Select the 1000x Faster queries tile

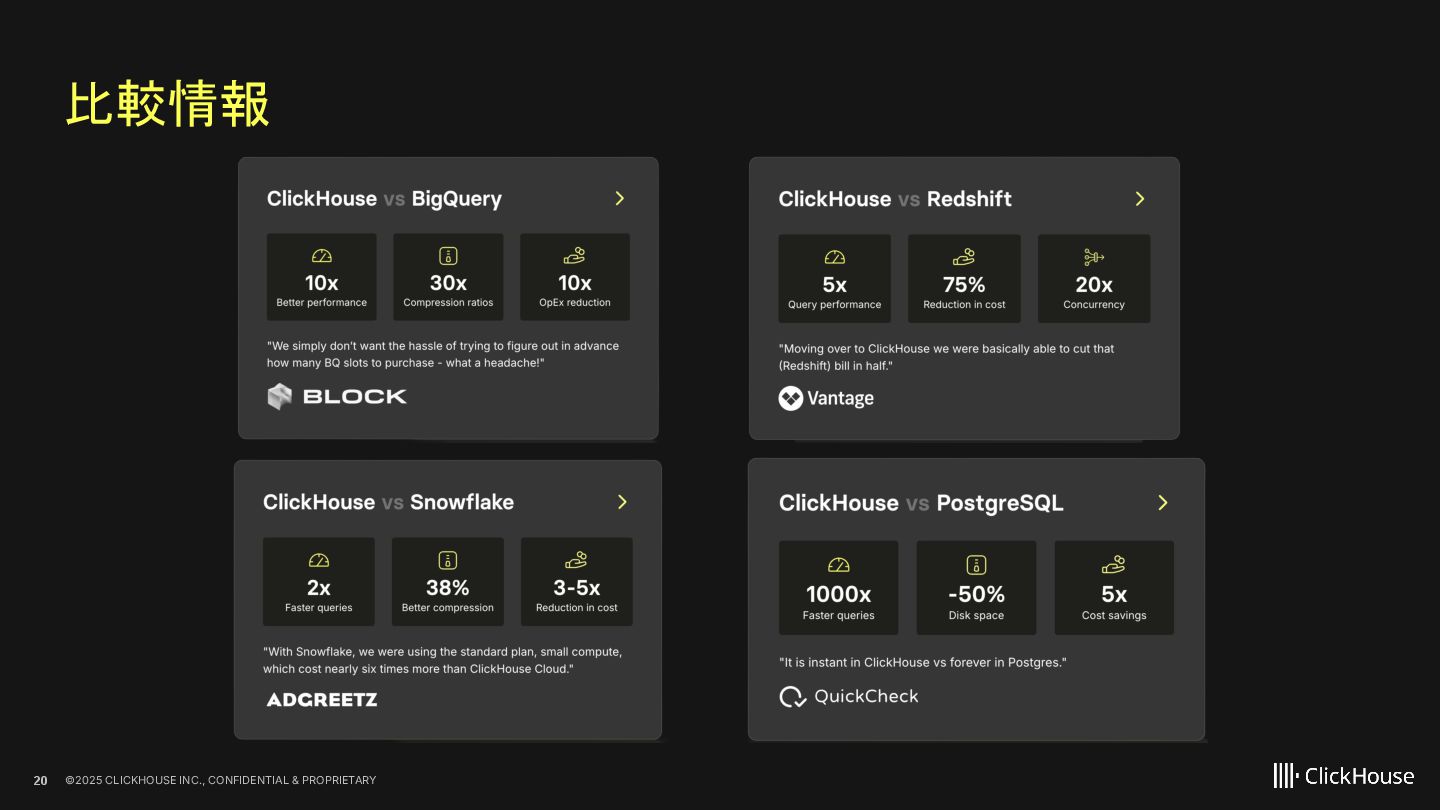(838, 588)
